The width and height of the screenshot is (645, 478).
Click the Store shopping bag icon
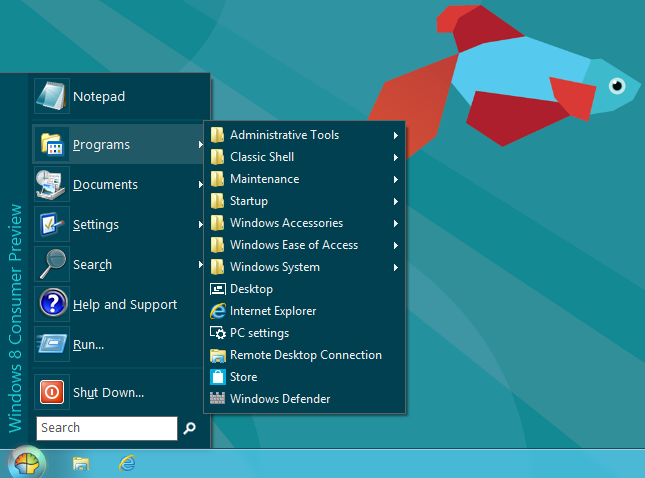pos(218,377)
